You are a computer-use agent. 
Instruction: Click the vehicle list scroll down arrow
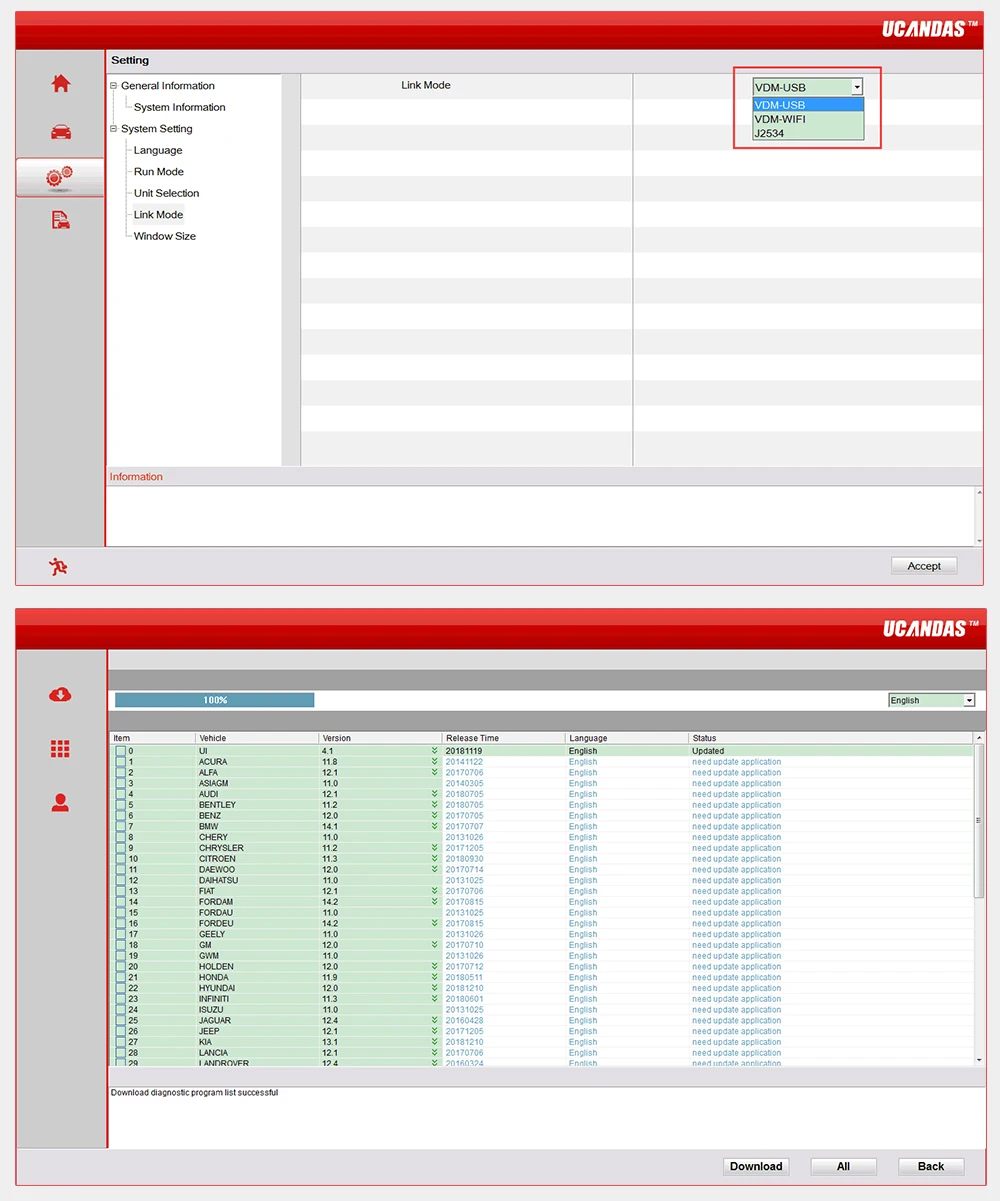978,1060
